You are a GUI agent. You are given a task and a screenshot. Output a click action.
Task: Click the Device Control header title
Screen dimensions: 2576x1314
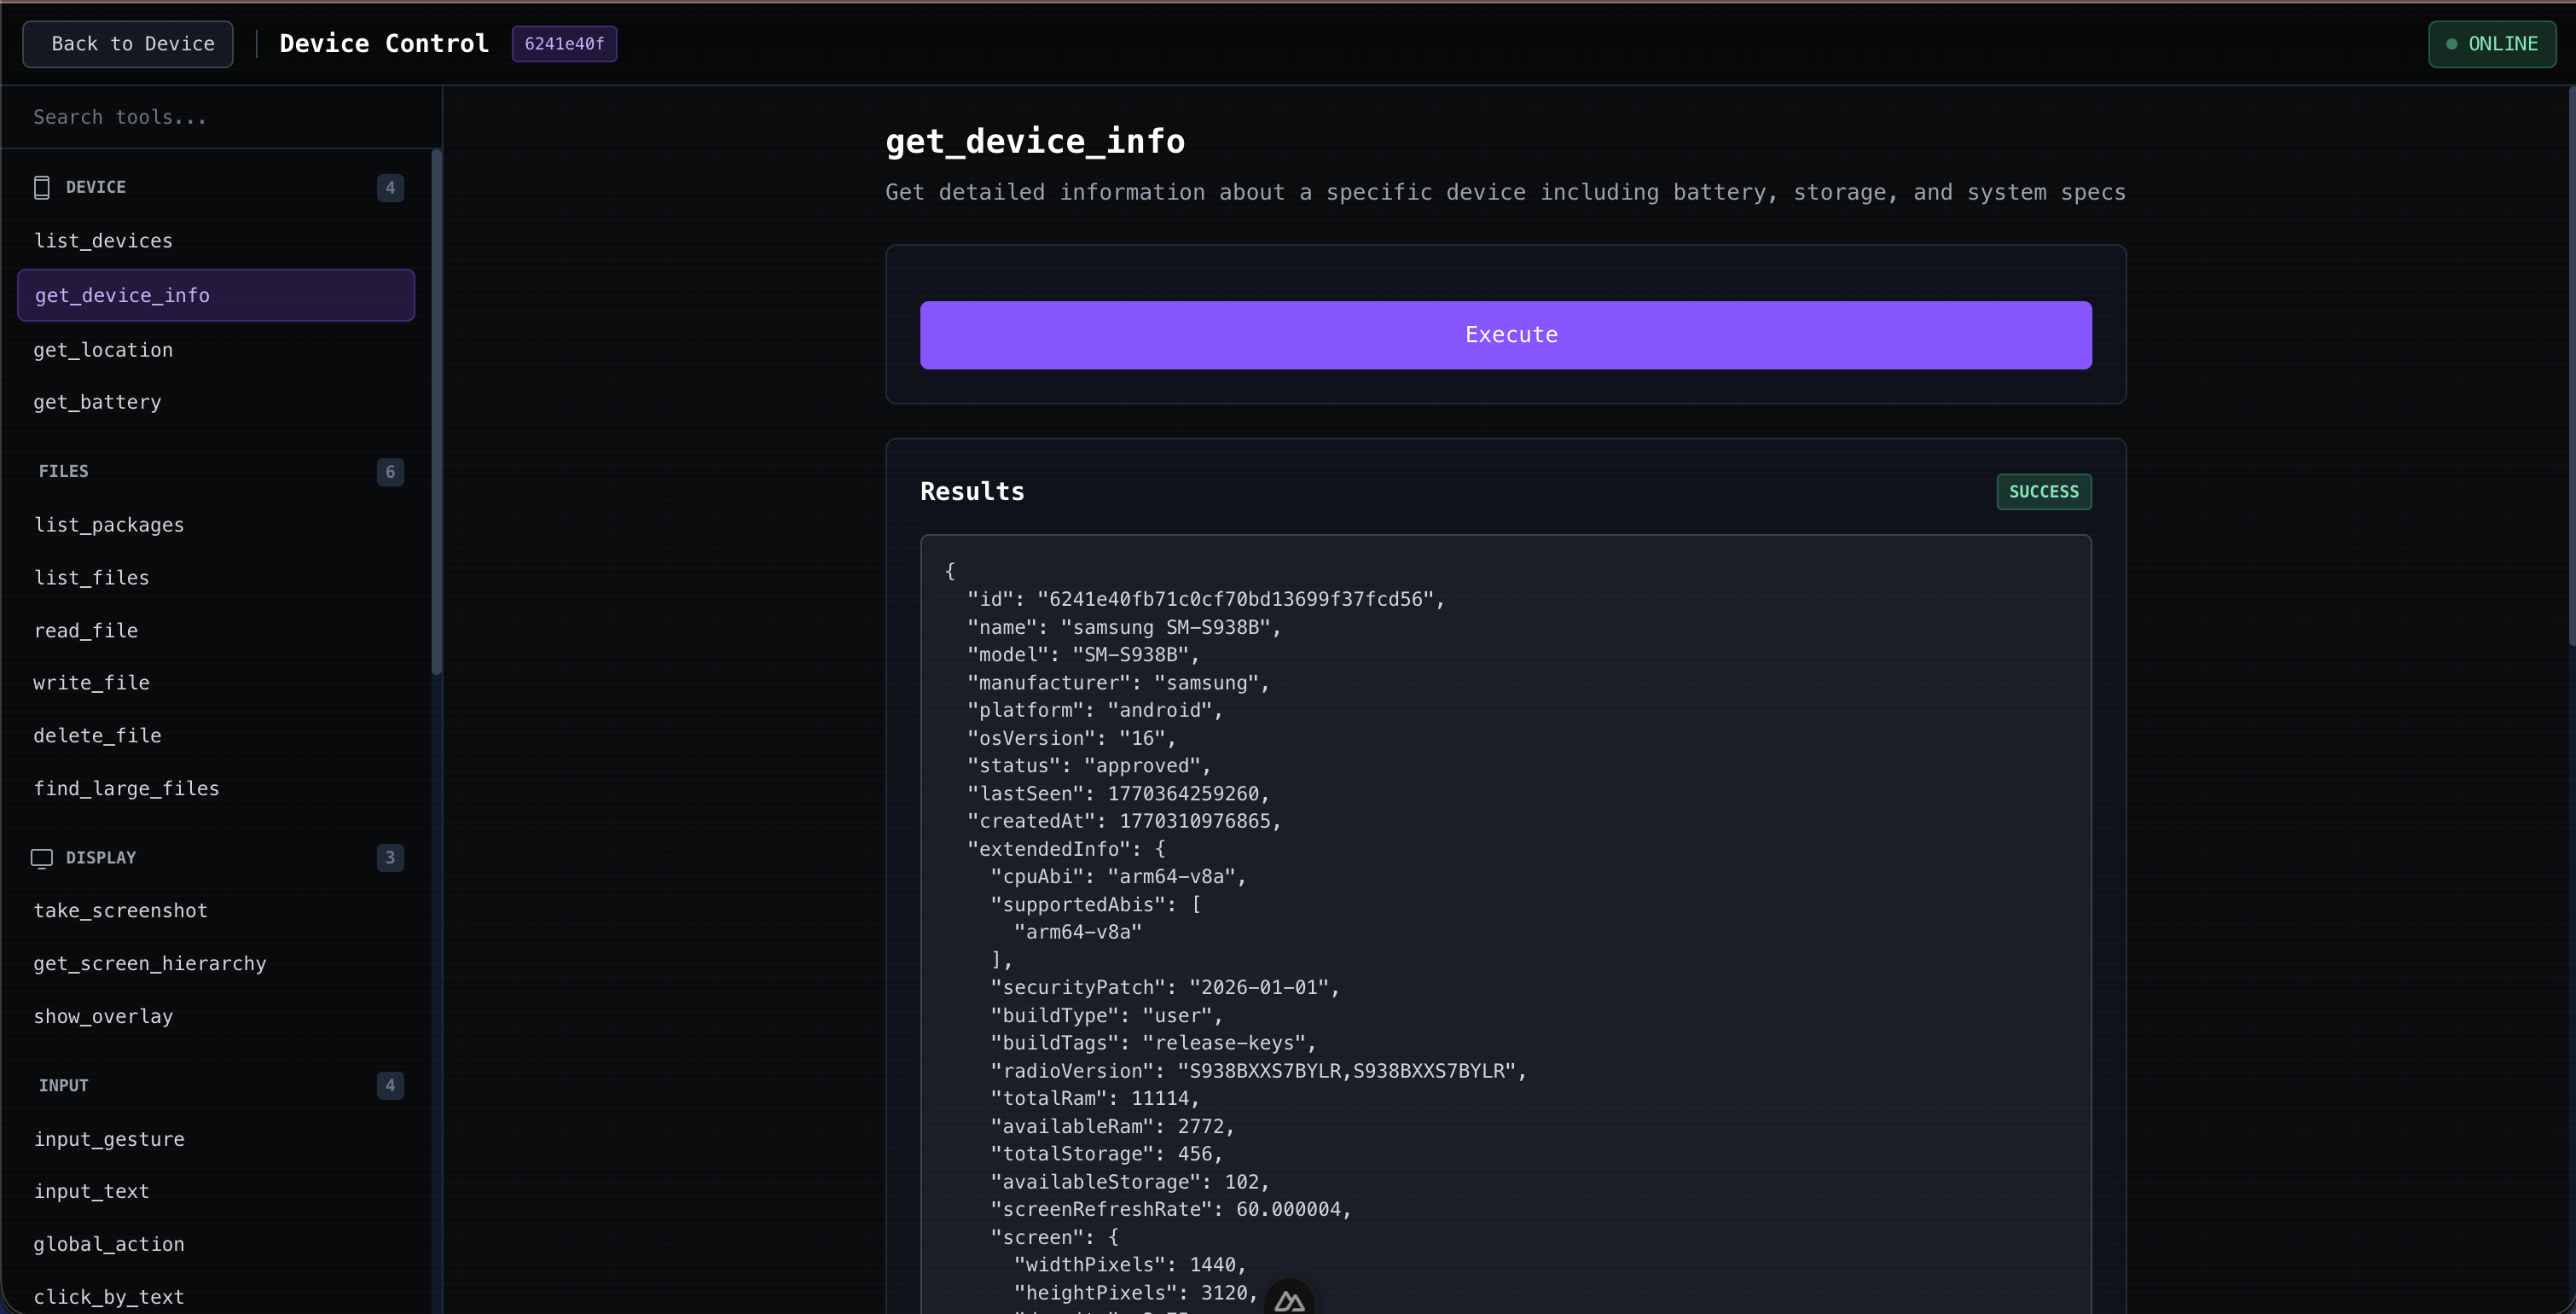[384, 44]
